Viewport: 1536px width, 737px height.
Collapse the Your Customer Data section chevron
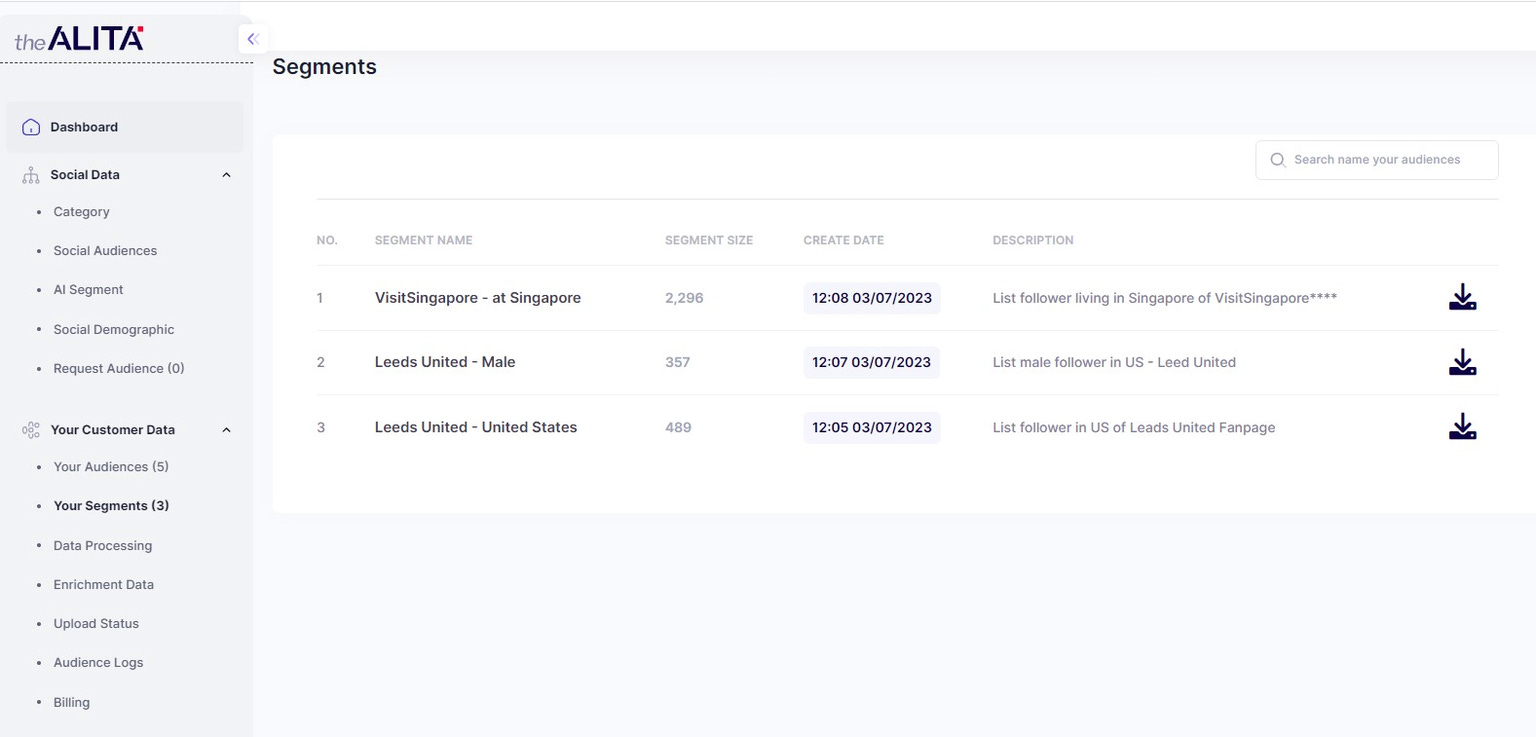[x=226, y=430]
